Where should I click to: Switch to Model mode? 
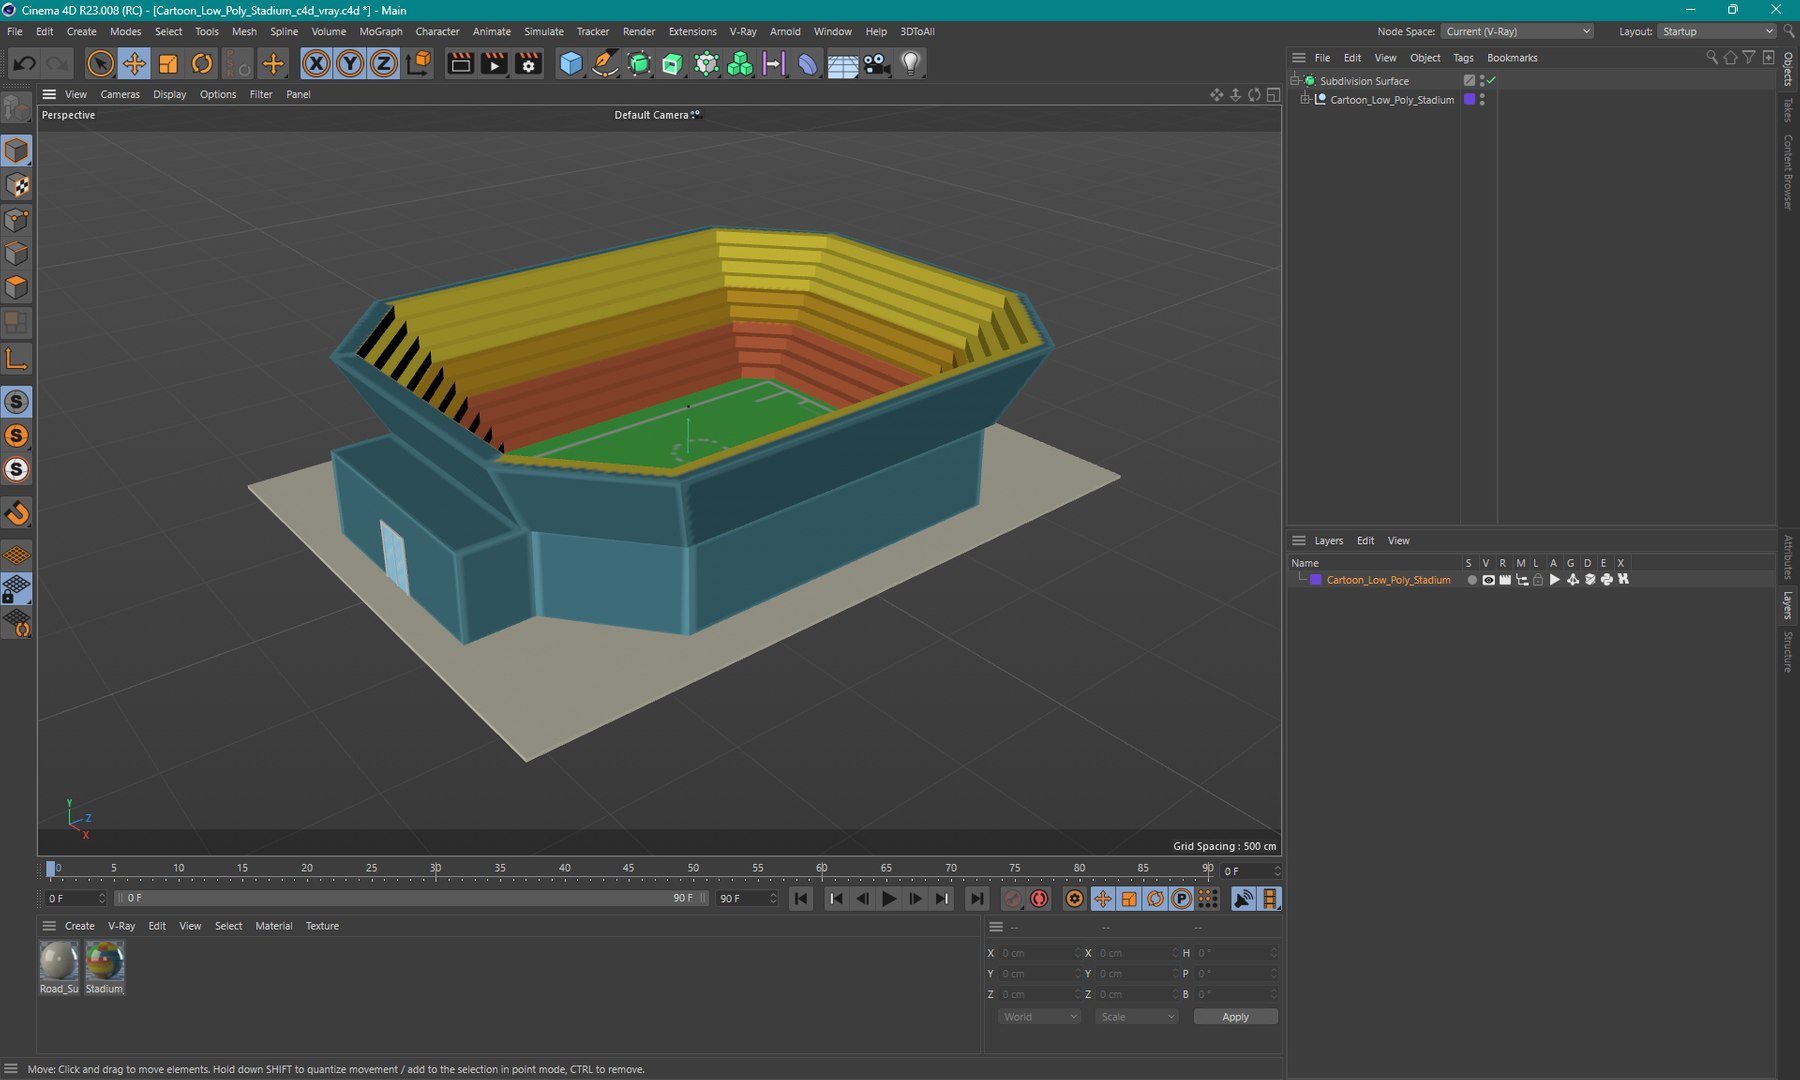pos(17,151)
